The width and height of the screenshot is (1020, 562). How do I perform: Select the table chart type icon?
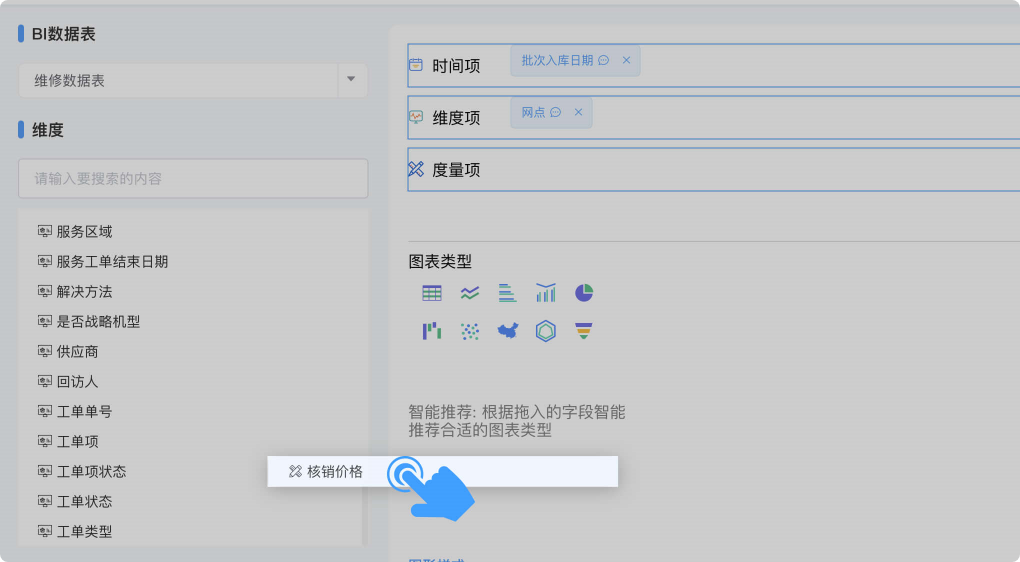click(x=431, y=293)
